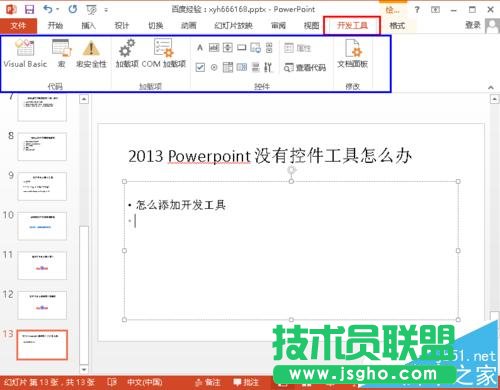Insert a Toggle Button control
The width and height of the screenshot is (500, 390).
(x=256, y=67)
